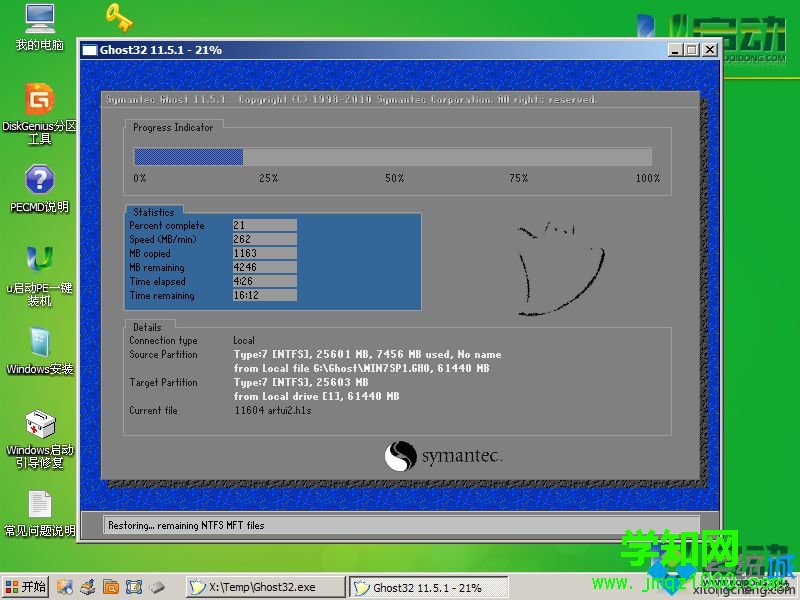Click the folder search quick launch icon
This screenshot has width=800, height=600.
coord(111,587)
